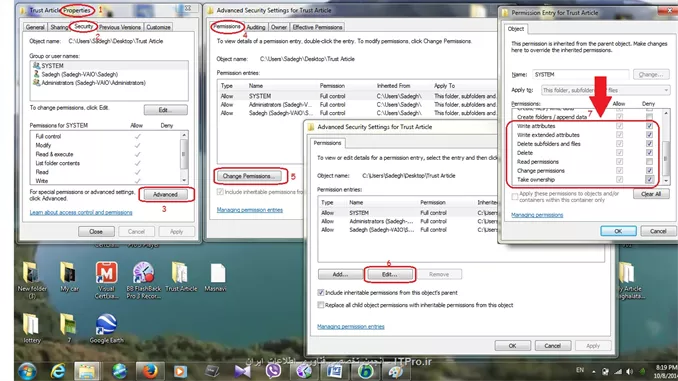Check Apply these permissions to objects only
Screen dimensions: 678x381
point(515,197)
